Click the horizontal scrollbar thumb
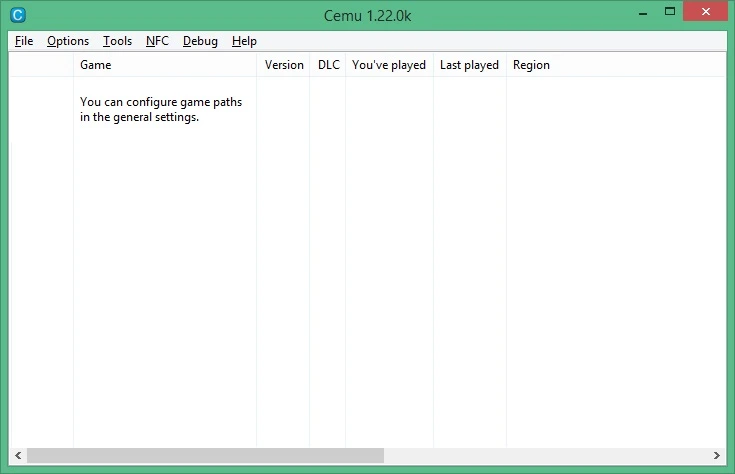735x474 pixels. click(x=205, y=455)
